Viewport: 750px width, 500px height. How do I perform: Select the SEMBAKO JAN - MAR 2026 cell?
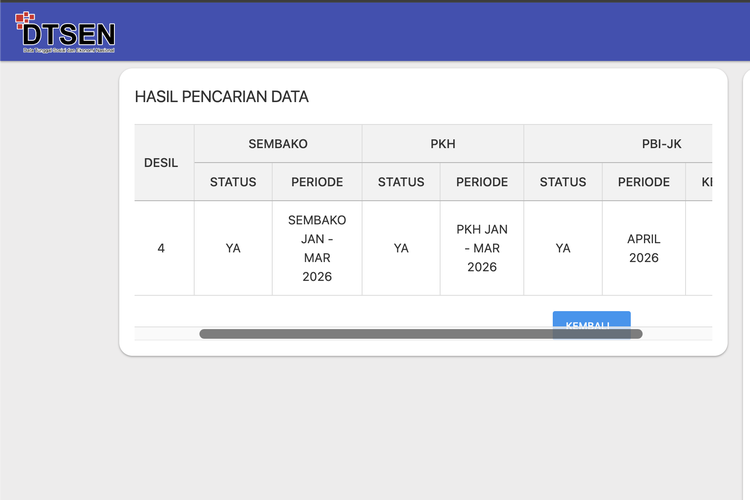point(317,248)
